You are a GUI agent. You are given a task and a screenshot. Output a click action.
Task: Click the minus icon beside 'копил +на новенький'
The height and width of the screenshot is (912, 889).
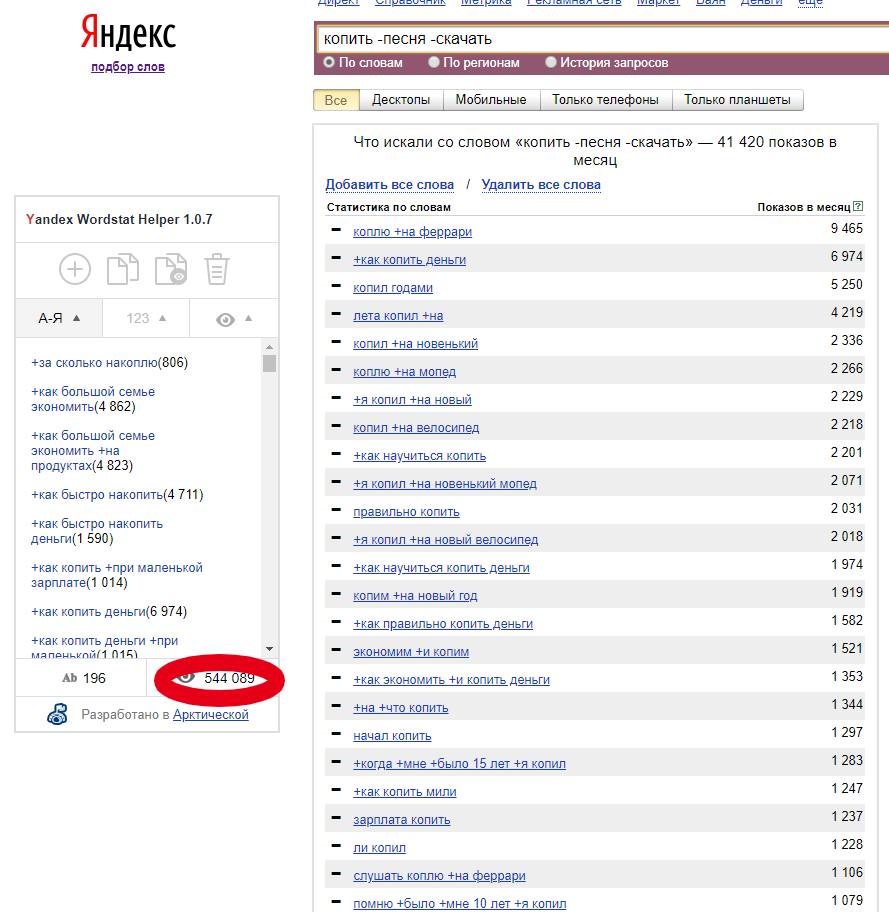(x=336, y=341)
